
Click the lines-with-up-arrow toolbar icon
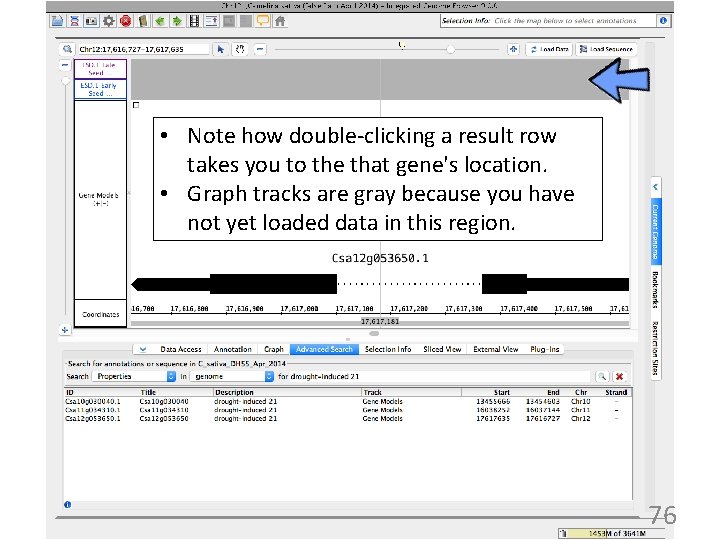211,21
